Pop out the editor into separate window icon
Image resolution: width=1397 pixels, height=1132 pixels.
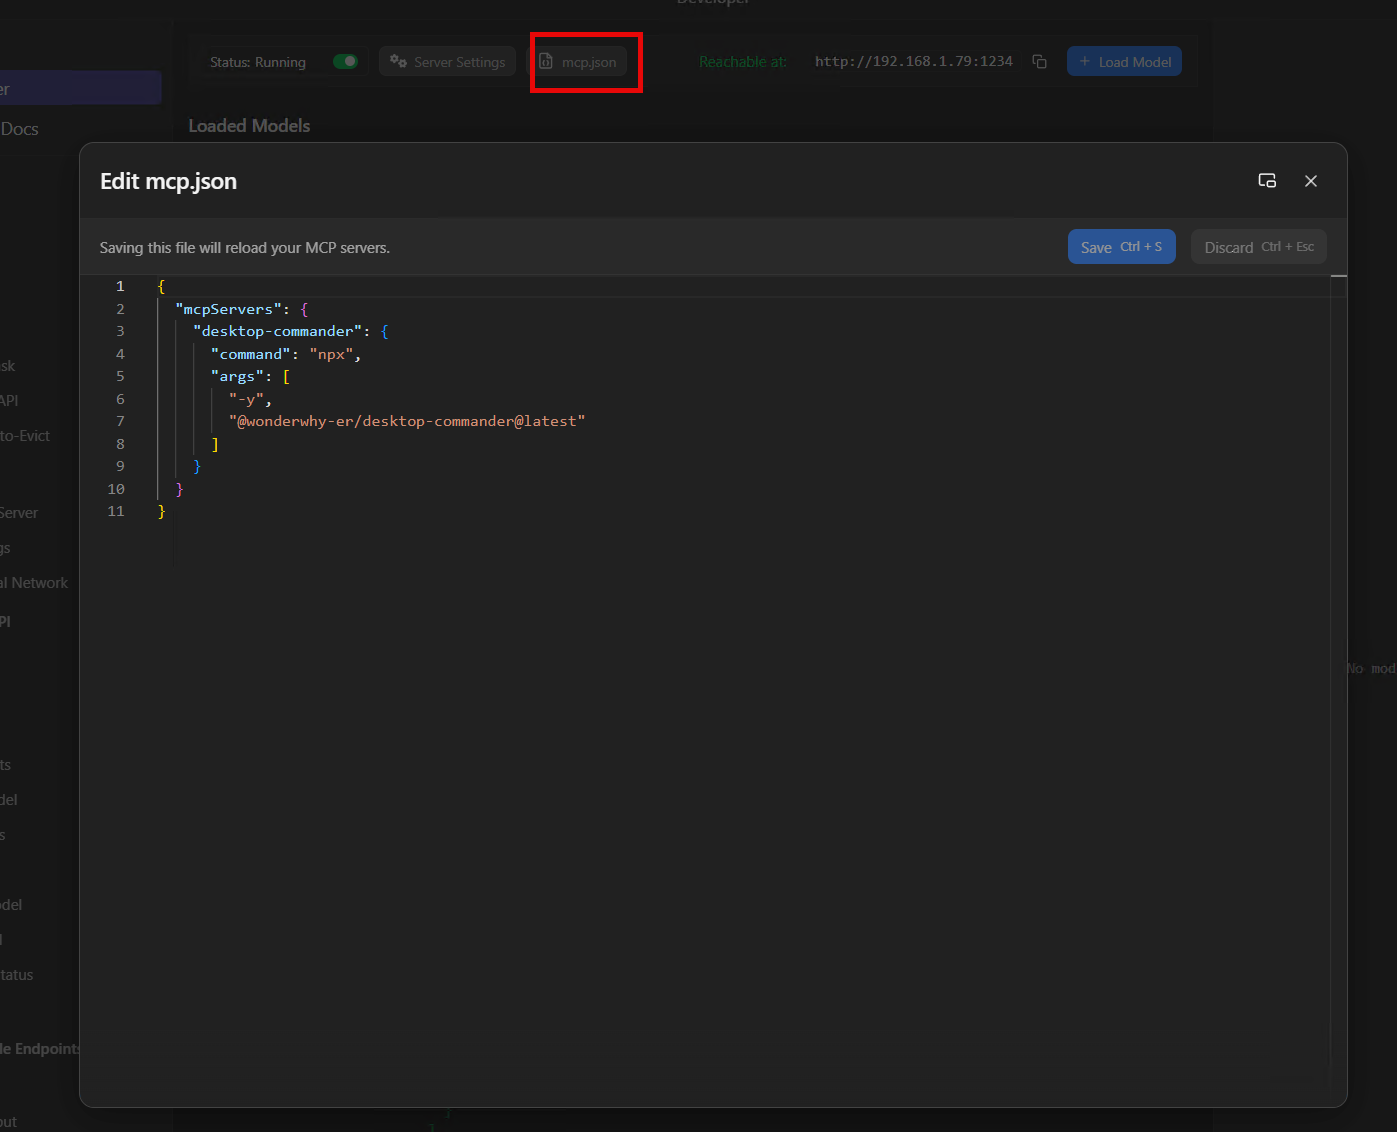click(x=1267, y=181)
